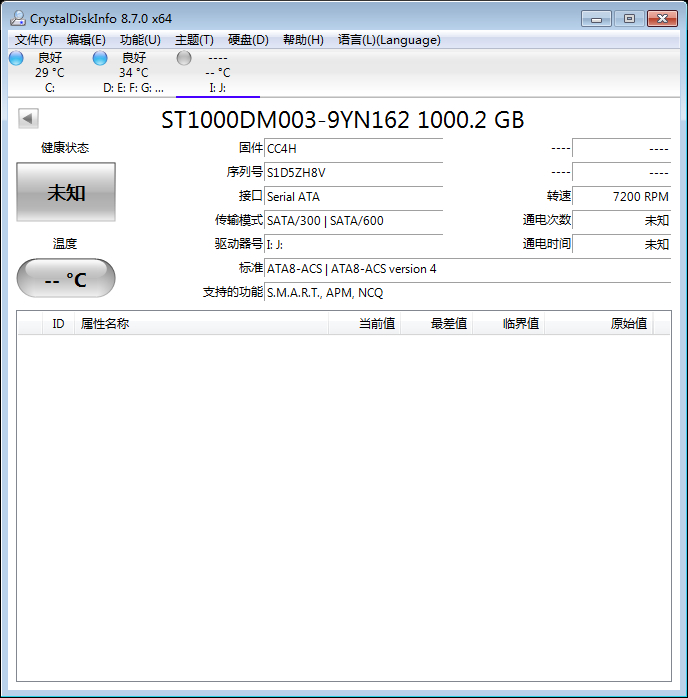This screenshot has width=688, height=698.
Task: Click the 健康状态 label
Action: tap(65, 148)
